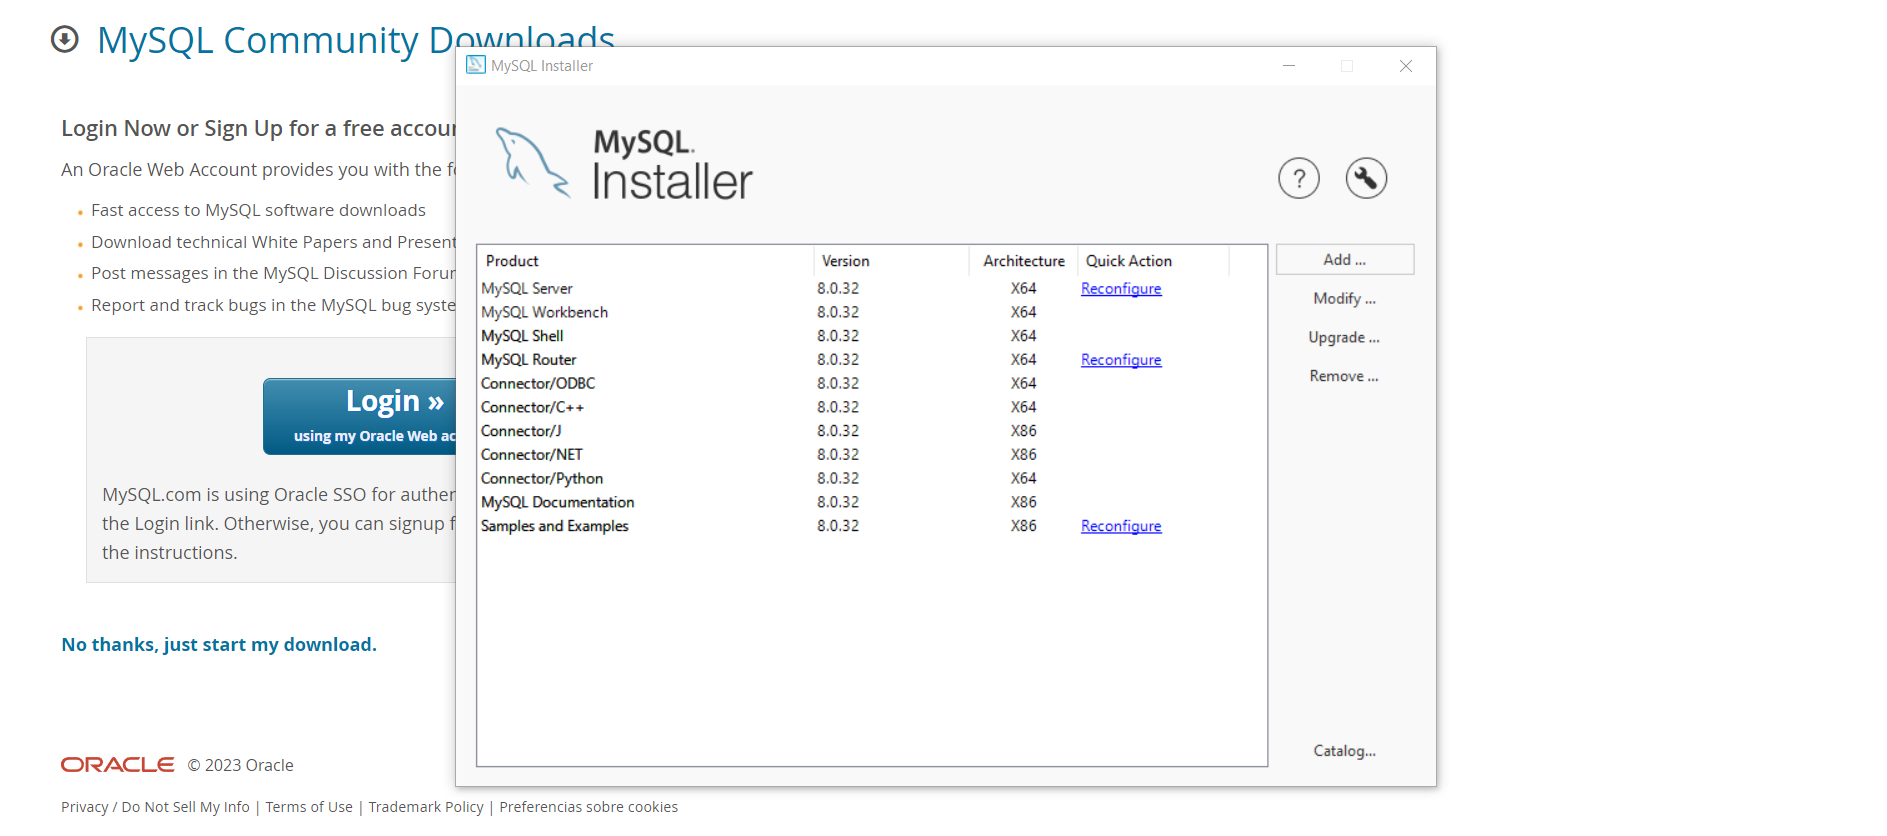Viewport: 1887px width, 836px height.
Task: Sort by the Product column header
Action: tap(646, 261)
